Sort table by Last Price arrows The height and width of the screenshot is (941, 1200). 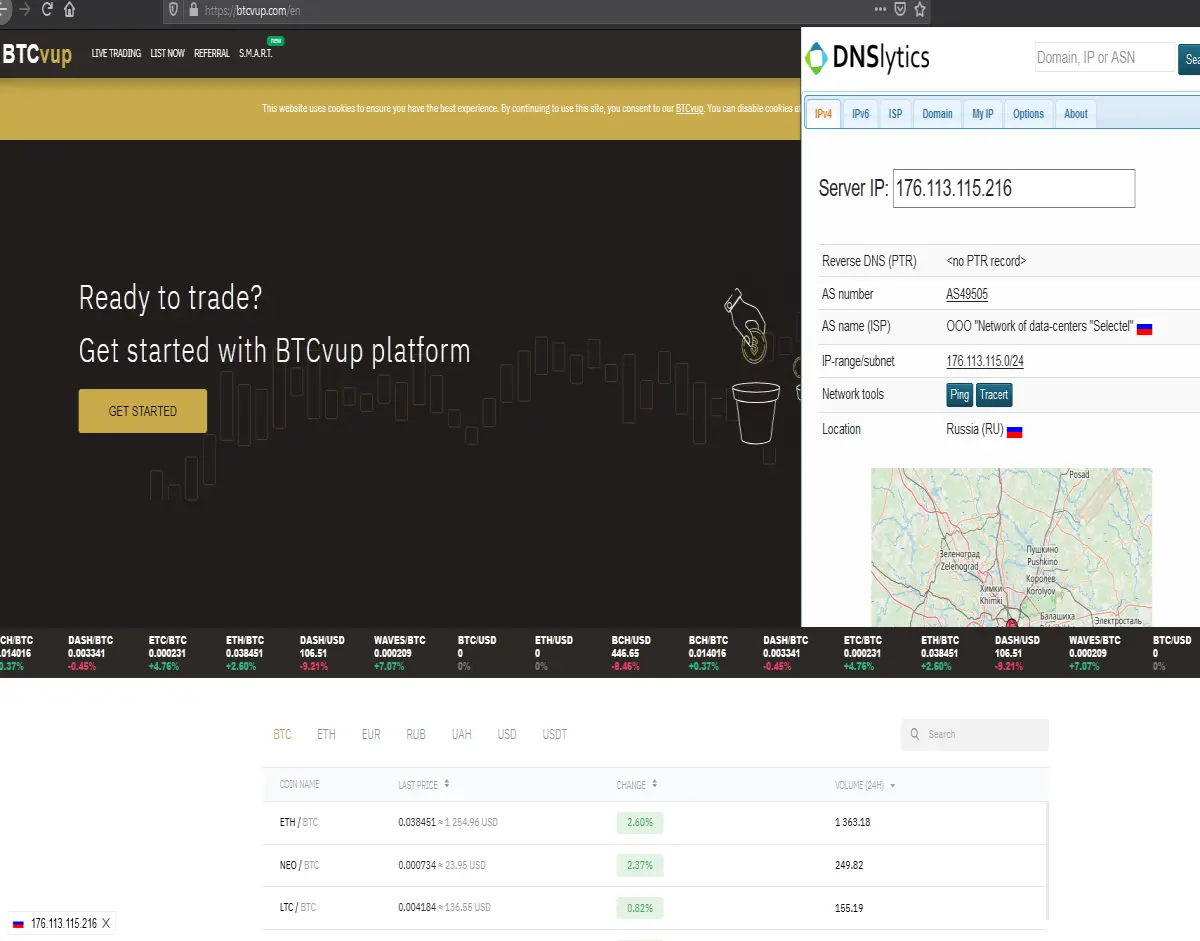(x=446, y=785)
